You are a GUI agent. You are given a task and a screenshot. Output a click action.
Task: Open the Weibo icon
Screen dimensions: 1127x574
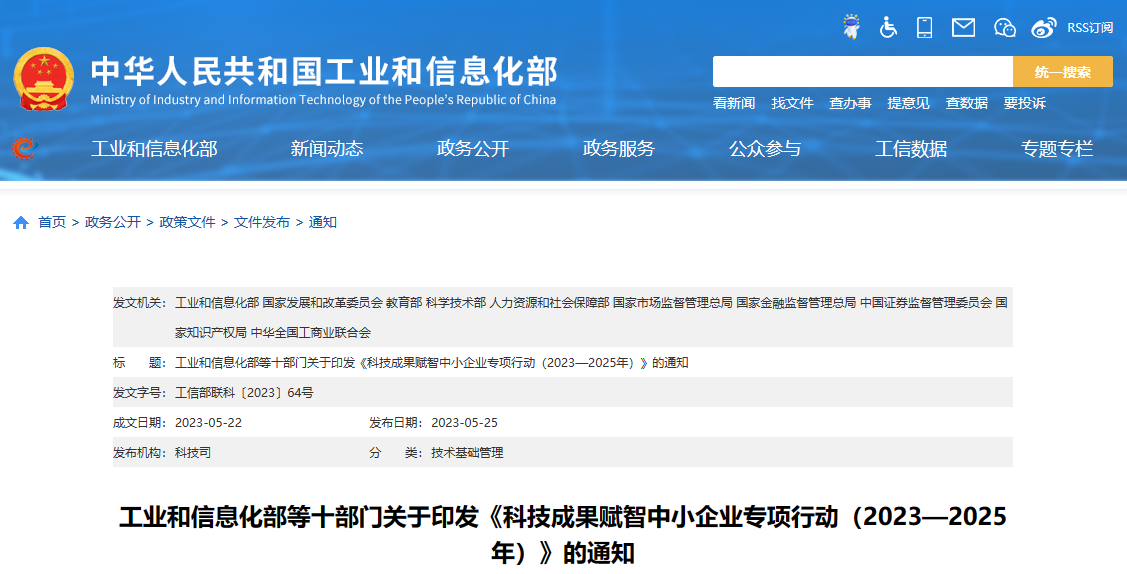pyautogui.click(x=1044, y=27)
